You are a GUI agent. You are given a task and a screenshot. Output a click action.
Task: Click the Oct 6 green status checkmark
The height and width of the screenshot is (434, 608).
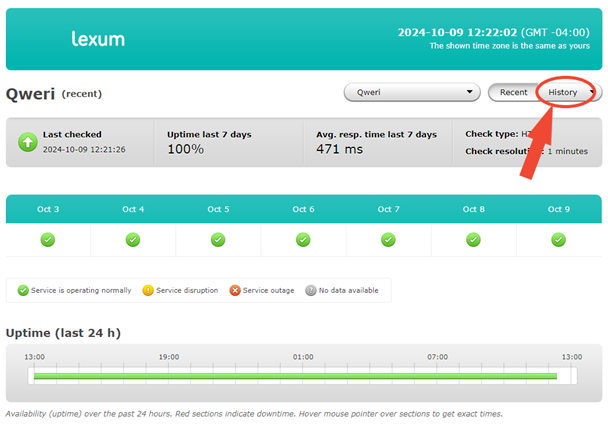(303, 240)
